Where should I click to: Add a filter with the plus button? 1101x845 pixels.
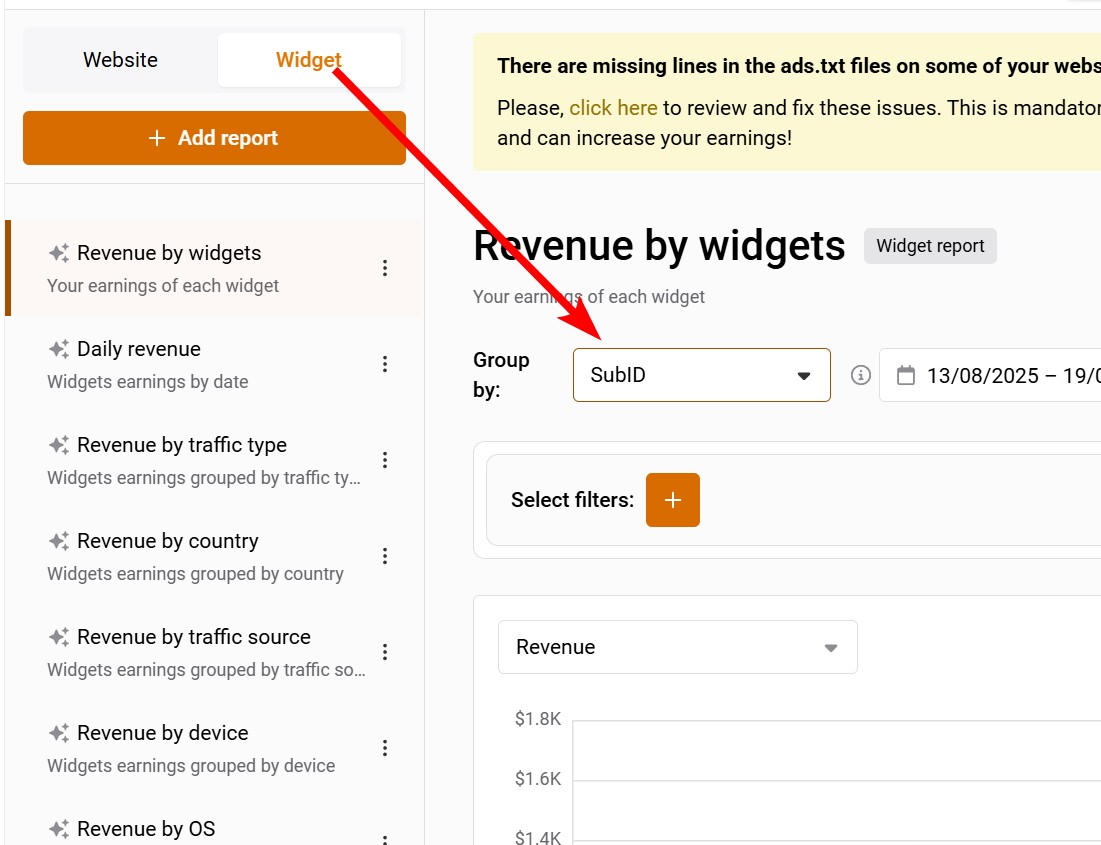(x=673, y=500)
